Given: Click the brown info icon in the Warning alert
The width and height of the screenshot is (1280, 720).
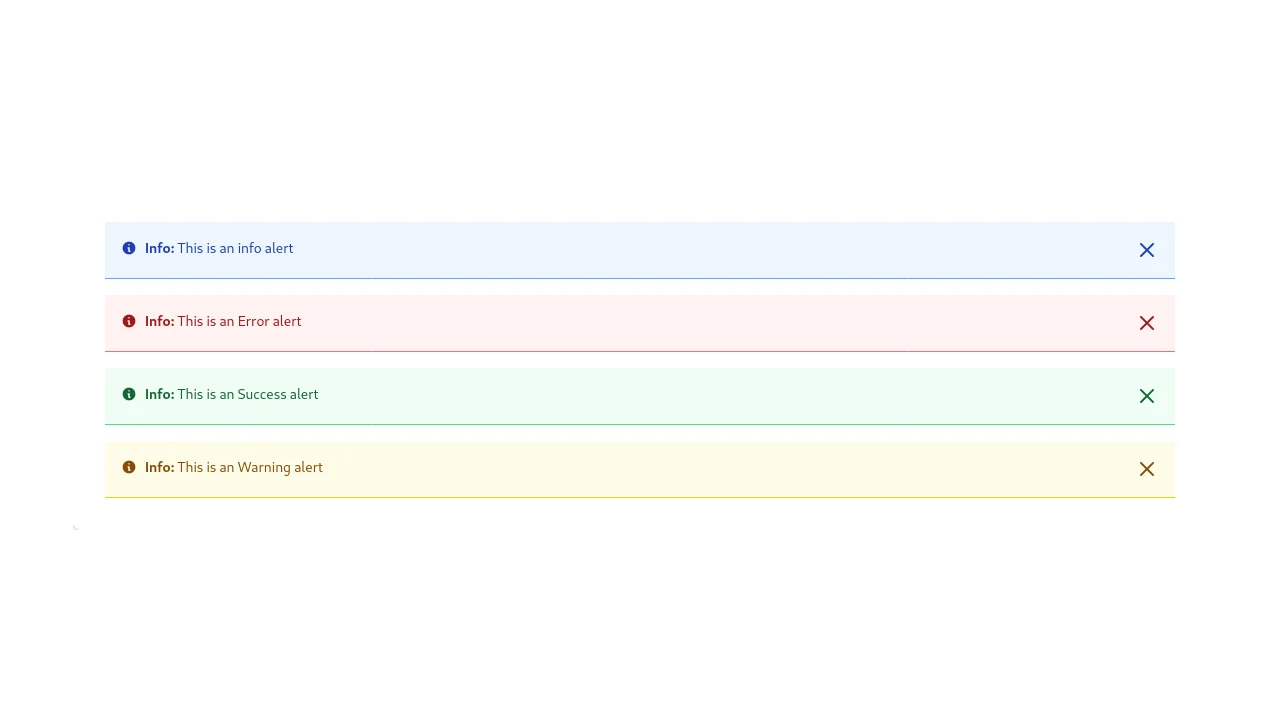Looking at the screenshot, I should tap(129, 467).
